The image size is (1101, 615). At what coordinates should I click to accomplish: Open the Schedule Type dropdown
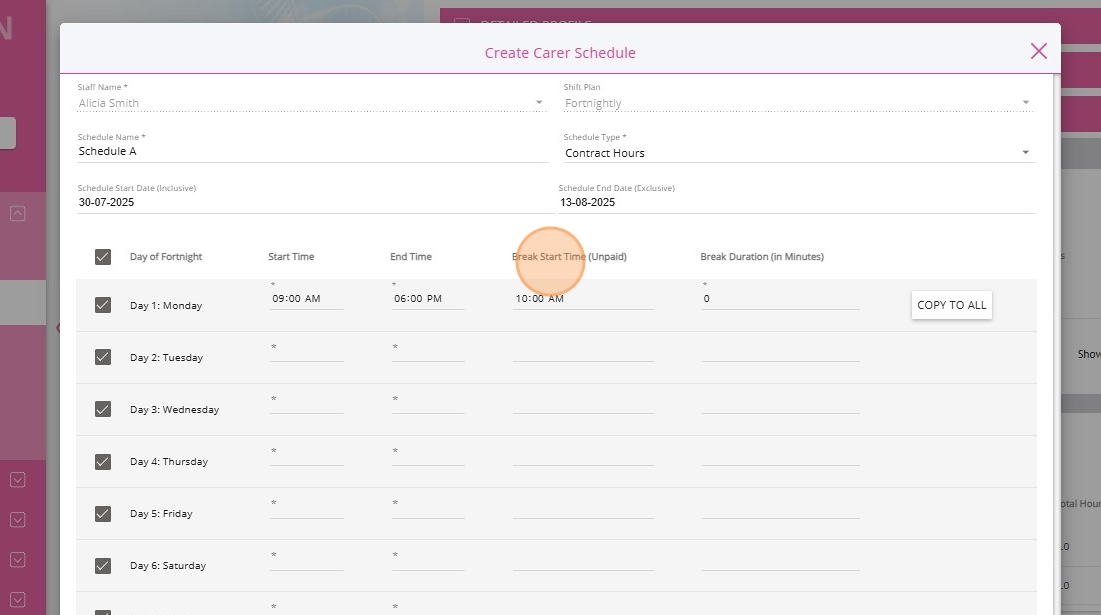(798, 153)
